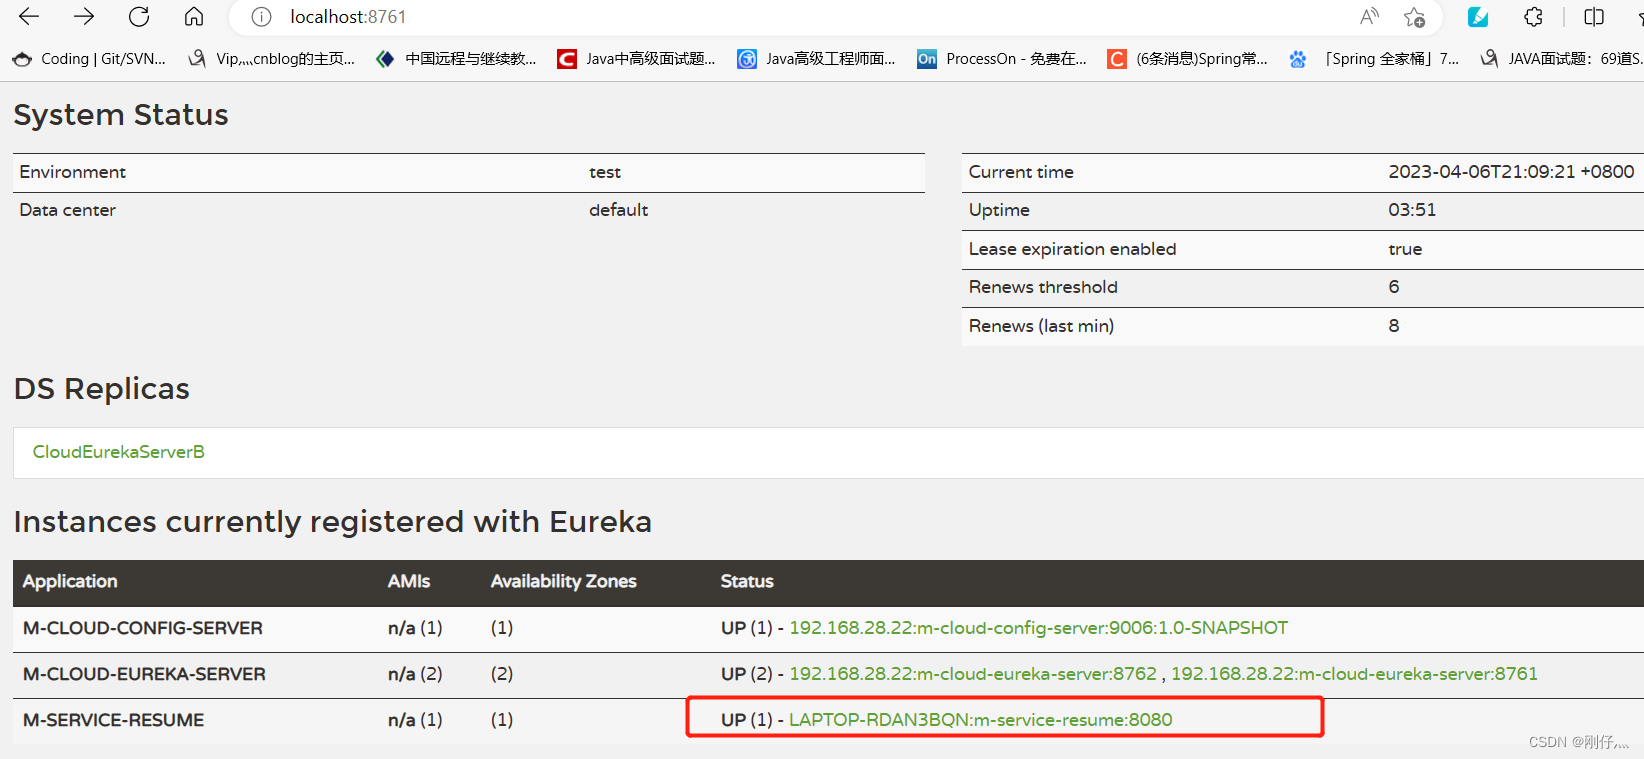Image resolution: width=1644 pixels, height=759 pixels.
Task: Go back with the browser back arrow
Action: pos(29,16)
